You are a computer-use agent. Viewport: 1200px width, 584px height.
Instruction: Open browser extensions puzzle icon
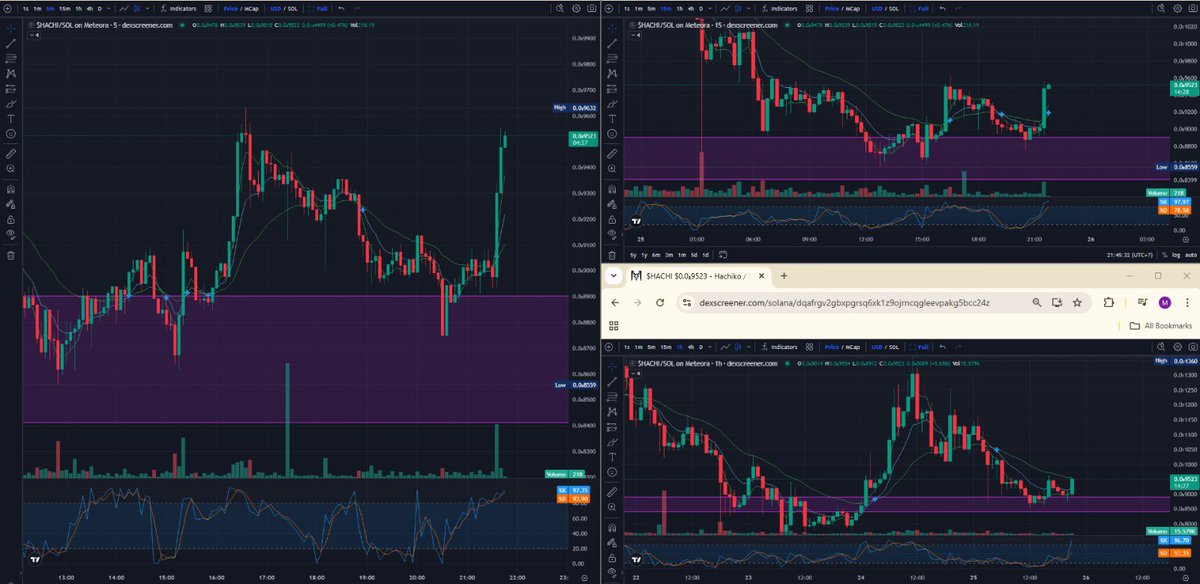1109,302
